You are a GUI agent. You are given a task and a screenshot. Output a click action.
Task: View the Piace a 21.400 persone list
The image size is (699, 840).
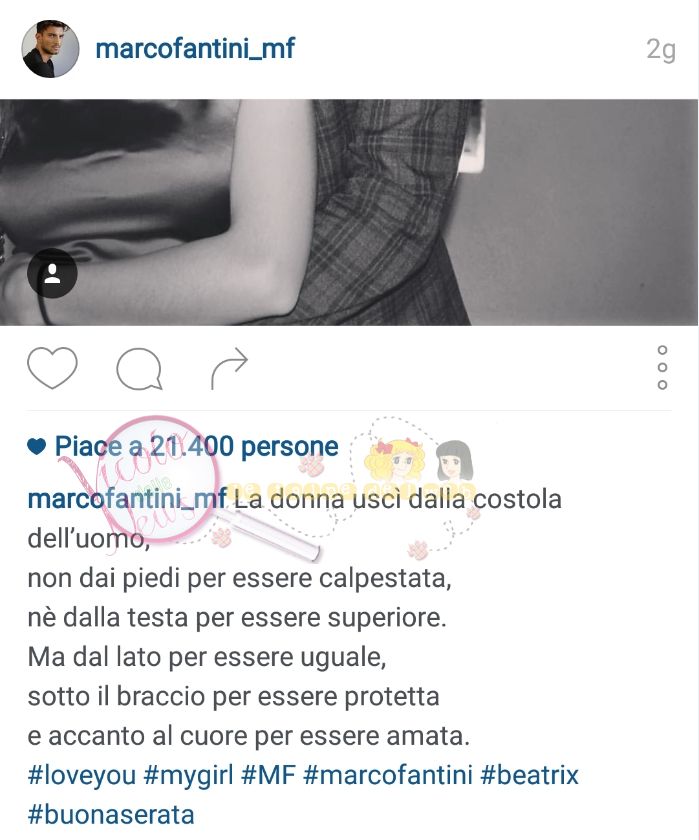[197, 446]
